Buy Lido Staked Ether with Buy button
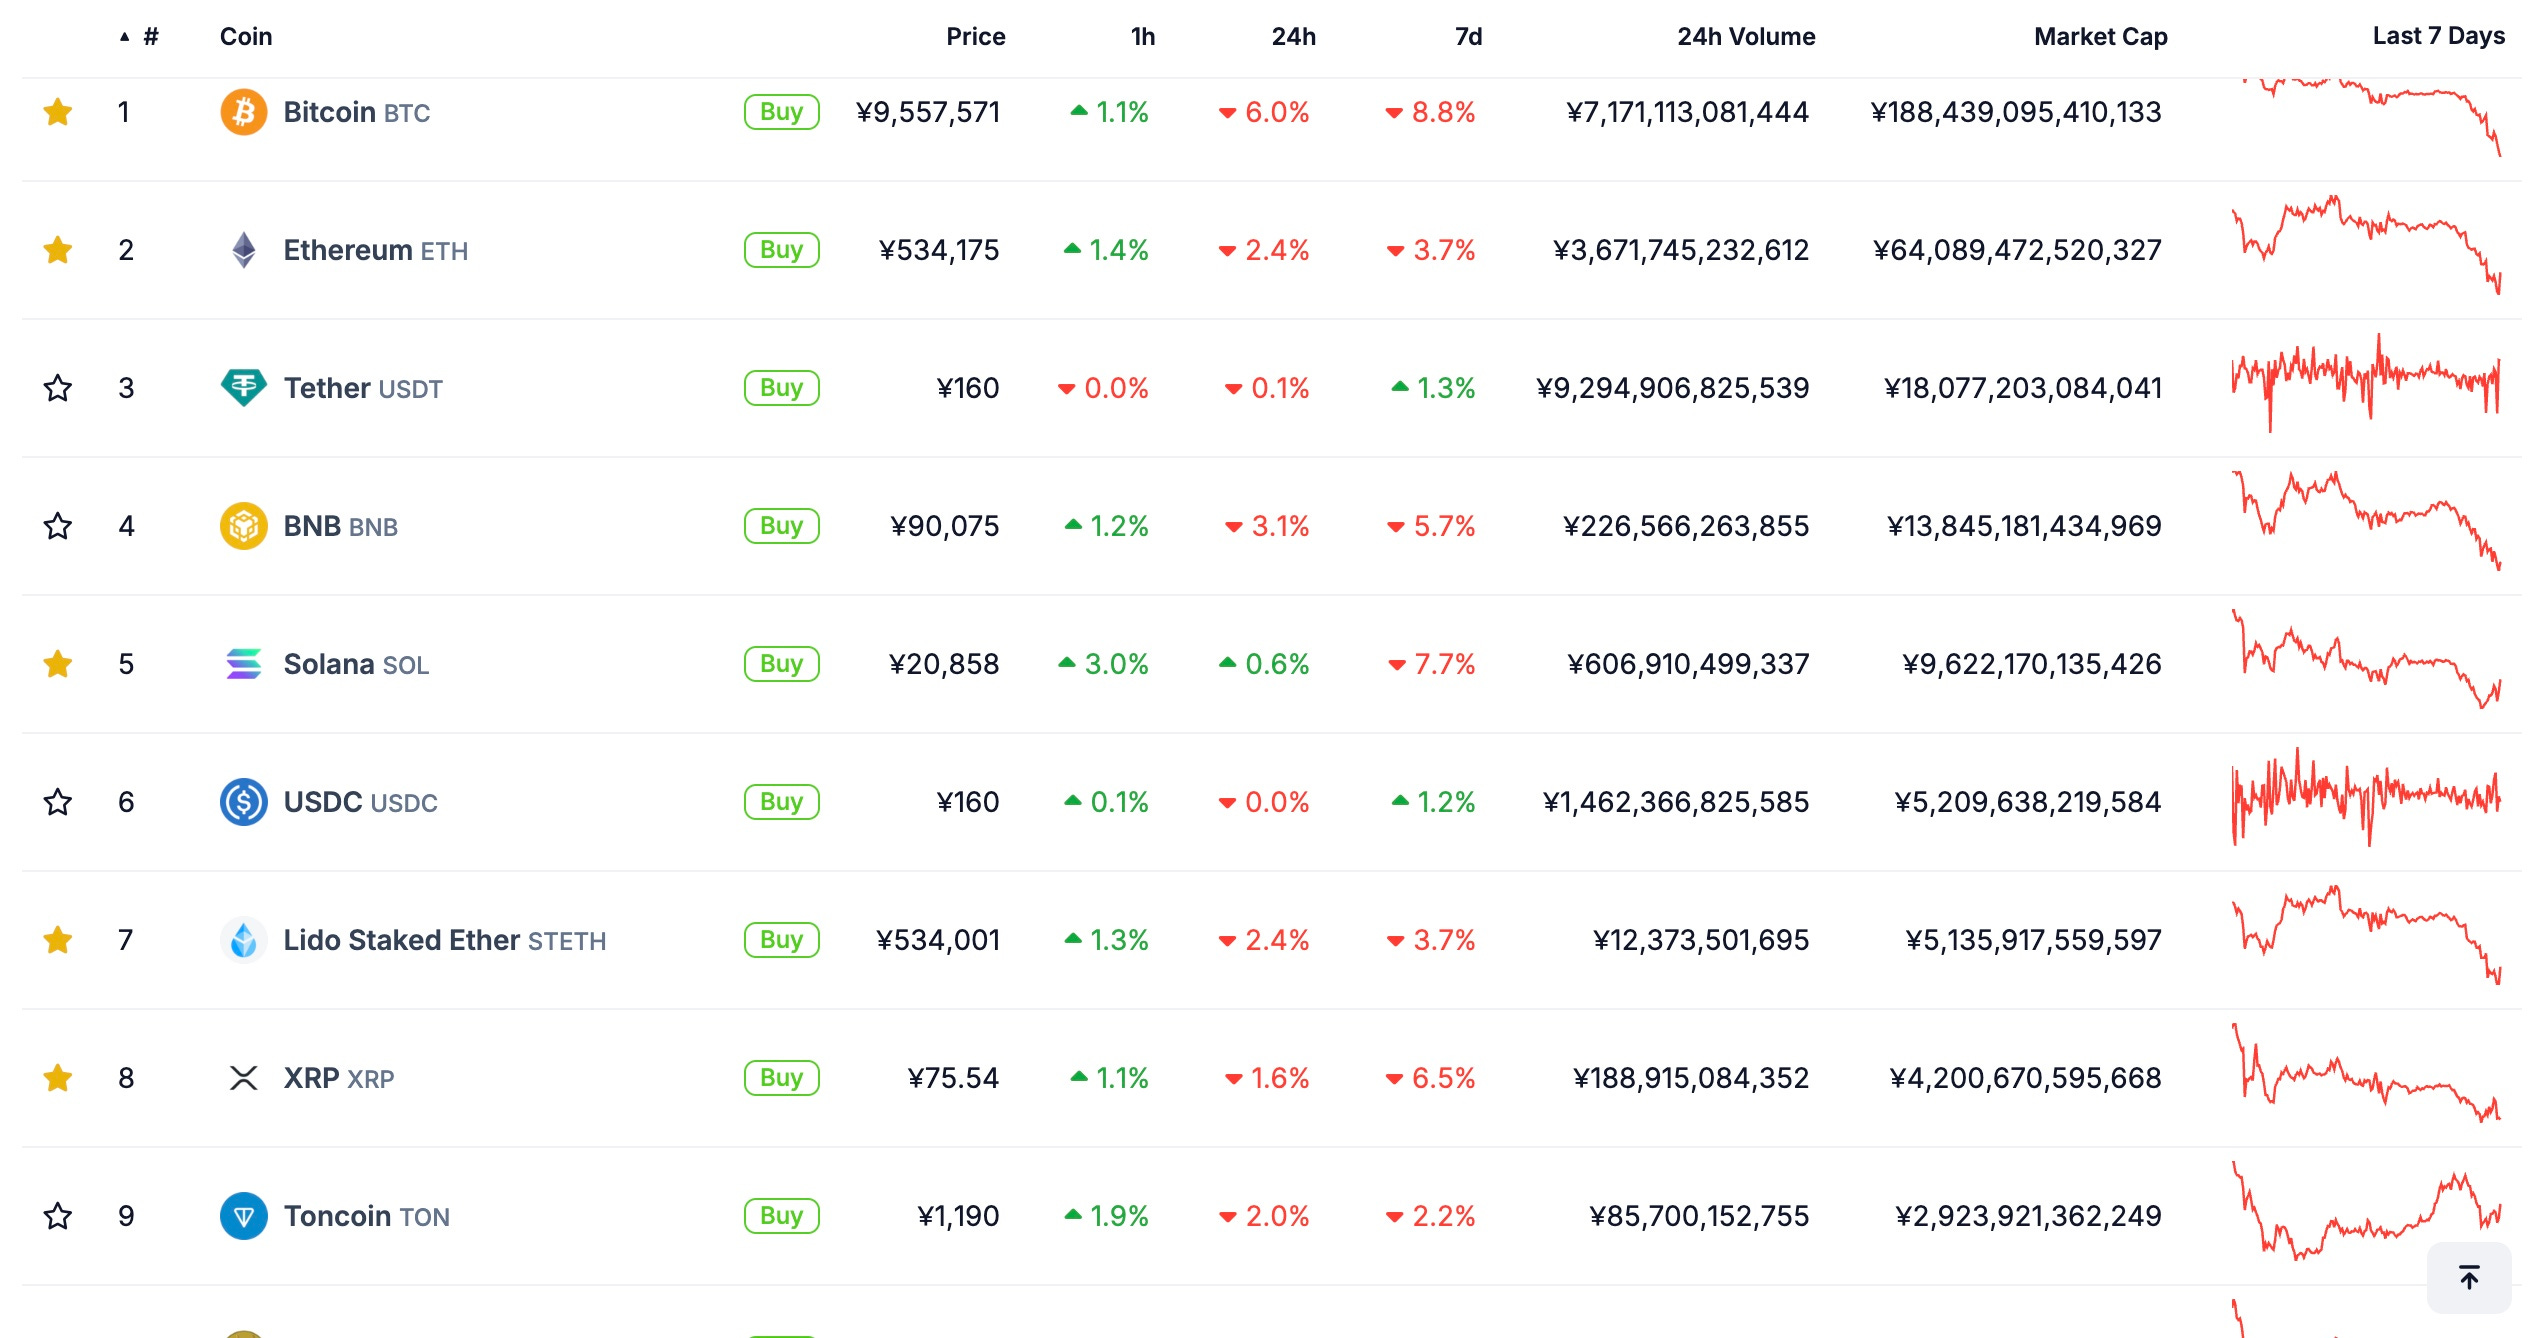 tap(782, 940)
